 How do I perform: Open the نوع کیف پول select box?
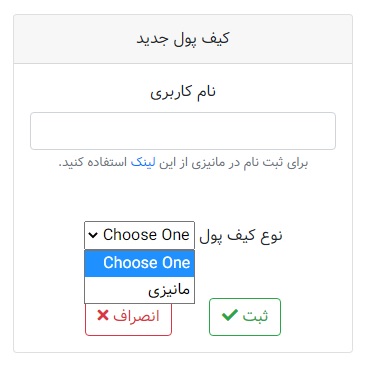point(139,235)
